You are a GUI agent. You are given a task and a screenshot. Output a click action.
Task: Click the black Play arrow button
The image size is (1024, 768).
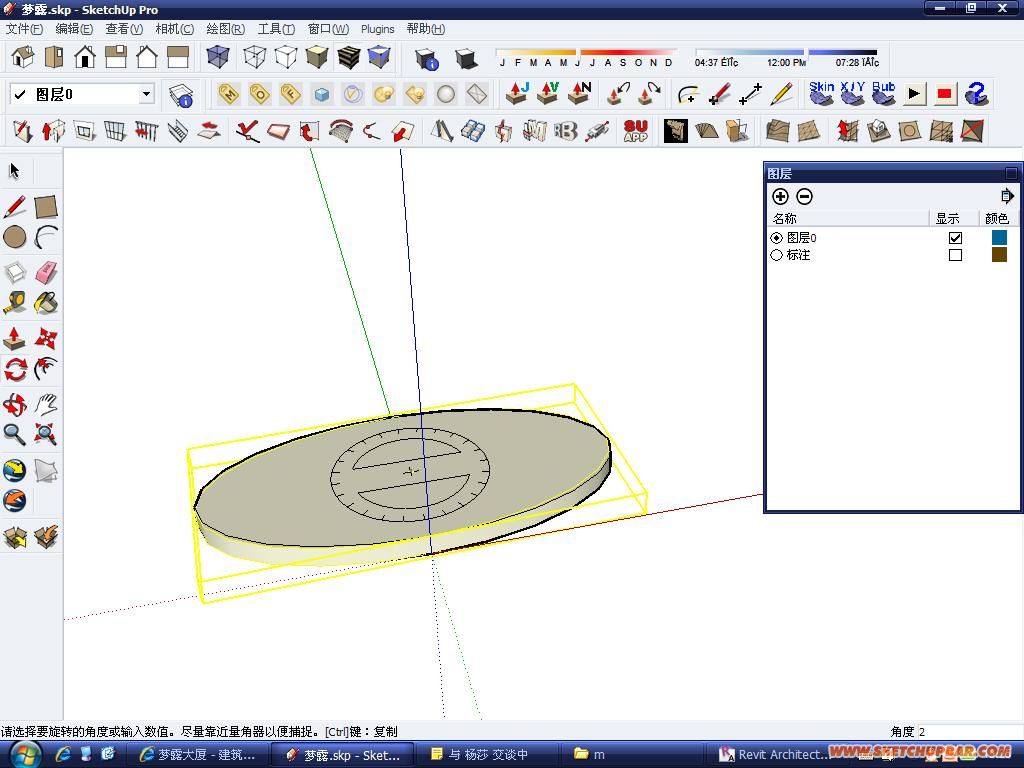914,94
